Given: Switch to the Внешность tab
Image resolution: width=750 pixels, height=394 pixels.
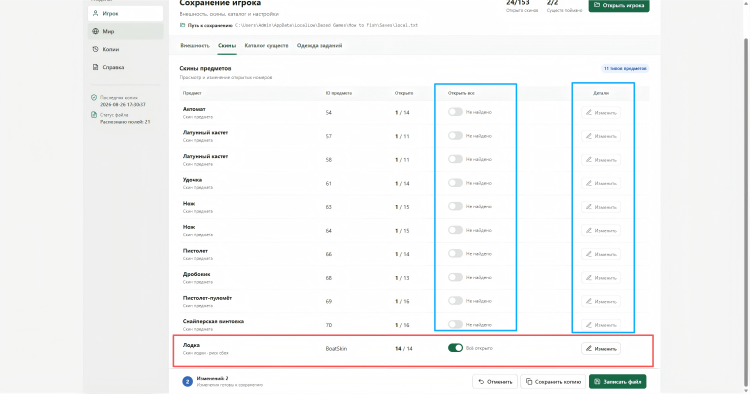Looking at the screenshot, I should coord(195,45).
